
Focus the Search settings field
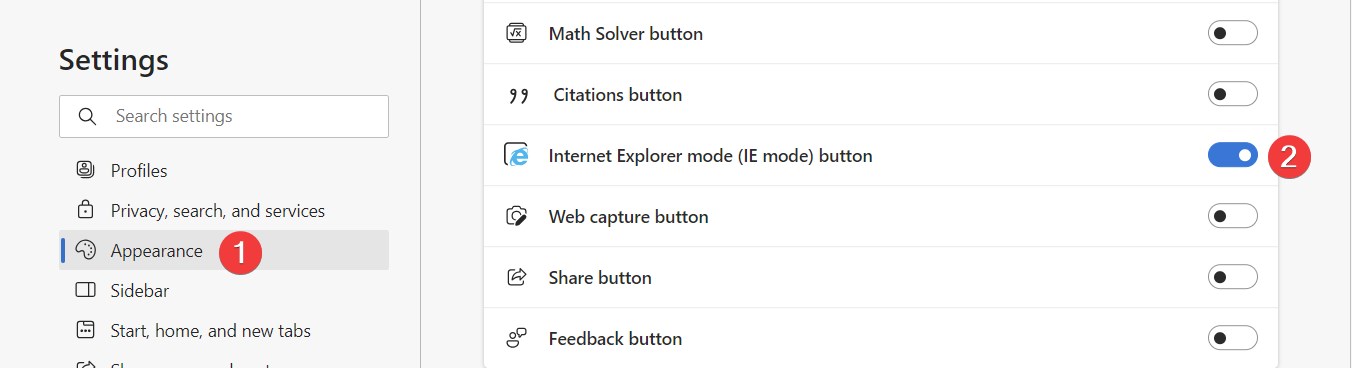click(x=224, y=116)
